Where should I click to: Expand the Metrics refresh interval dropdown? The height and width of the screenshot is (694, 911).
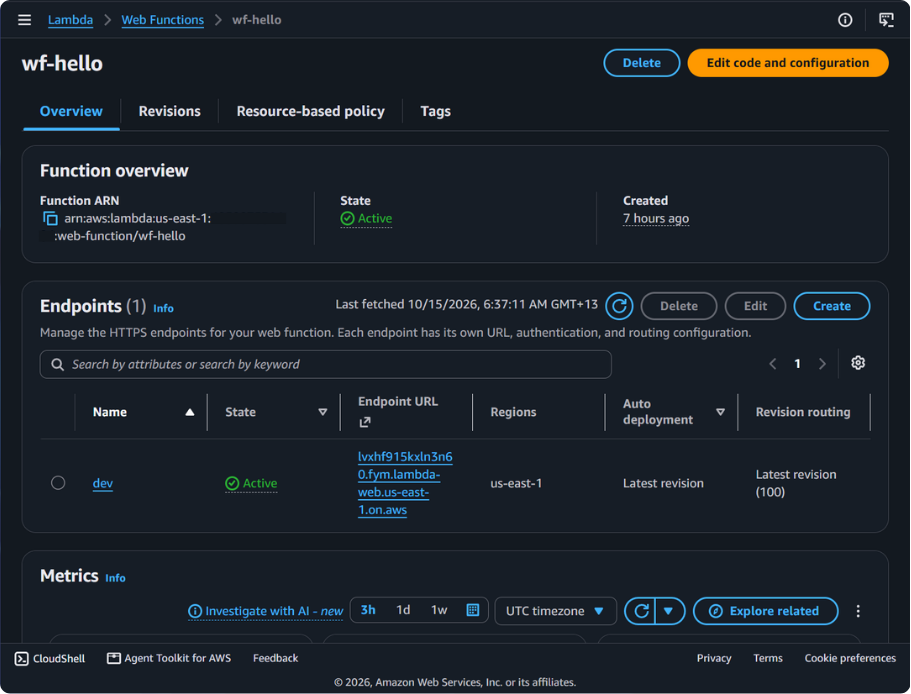click(x=669, y=611)
